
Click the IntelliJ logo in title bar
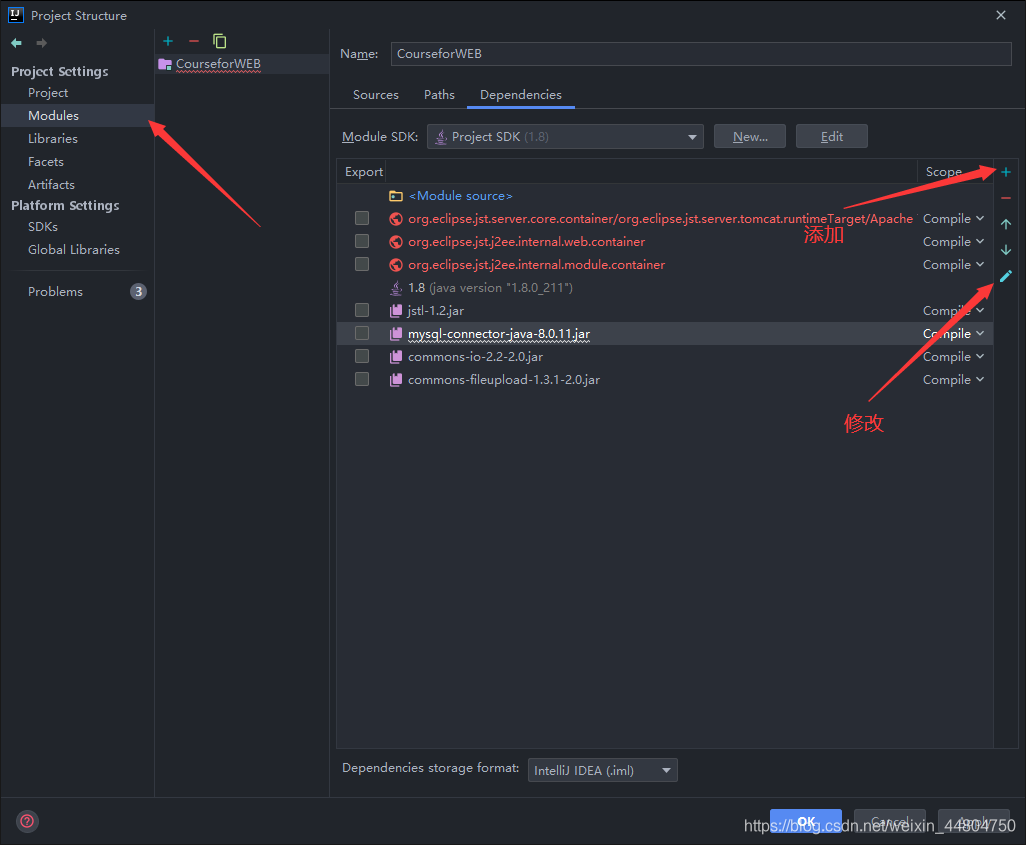[x=16, y=15]
